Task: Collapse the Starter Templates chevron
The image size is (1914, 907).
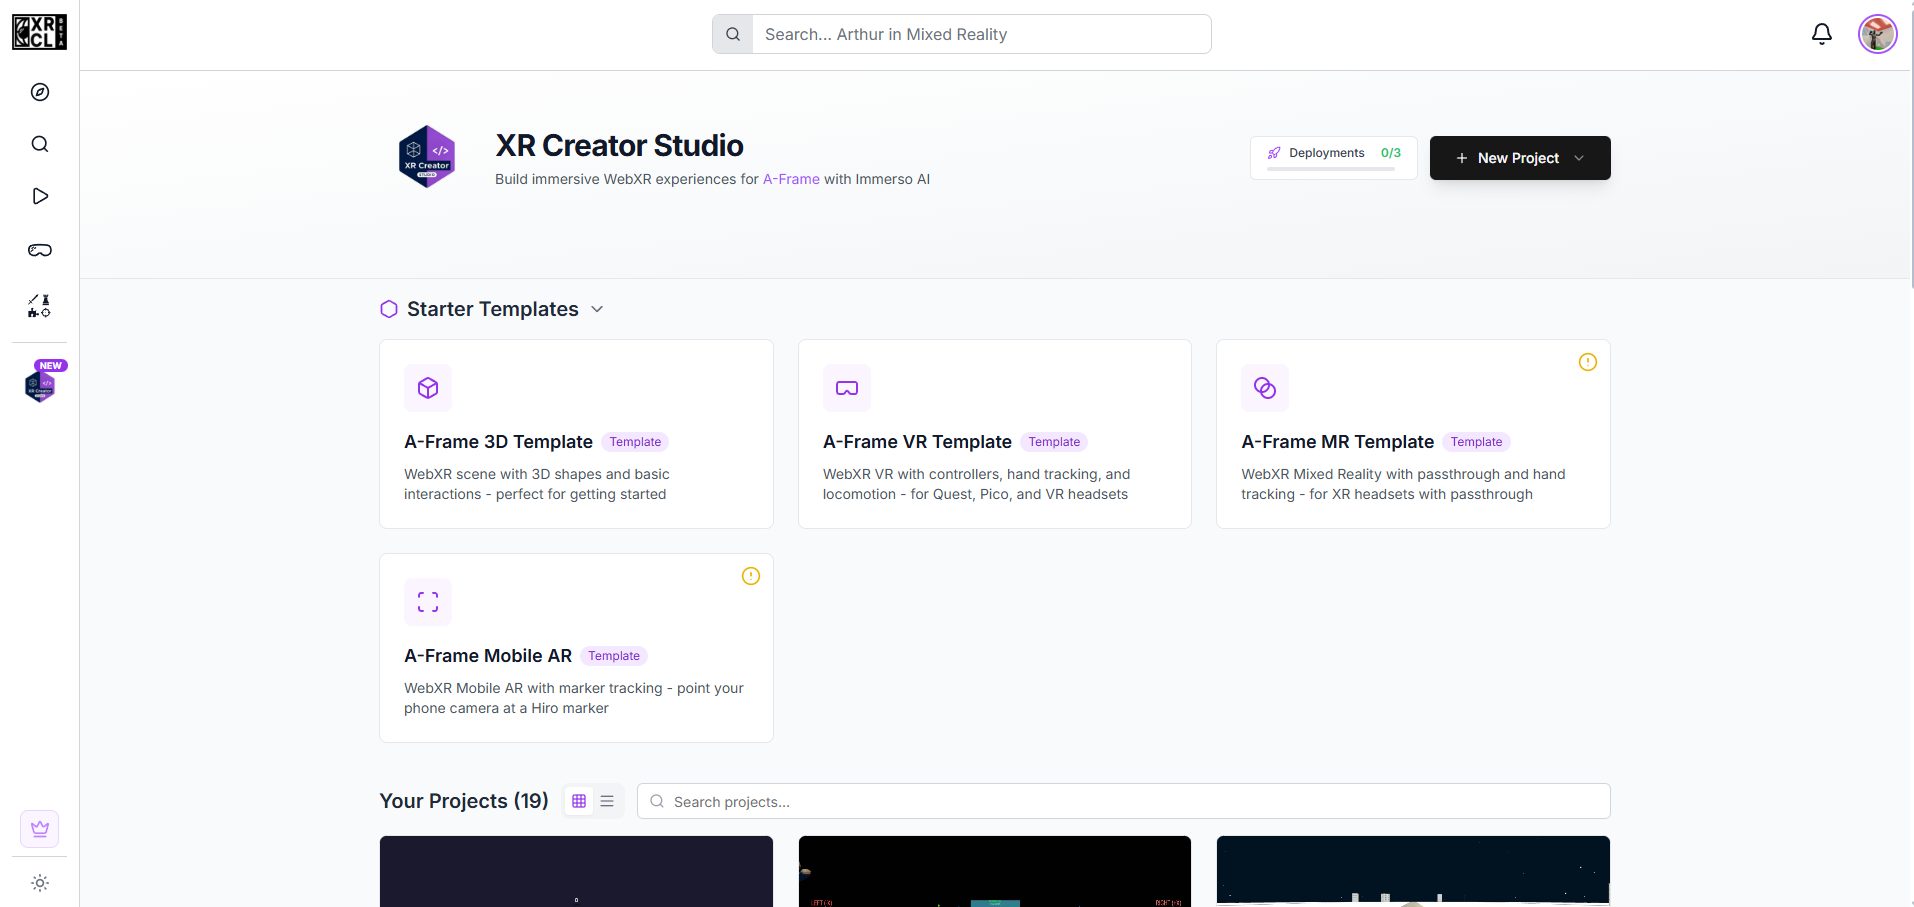Action: coord(597,309)
